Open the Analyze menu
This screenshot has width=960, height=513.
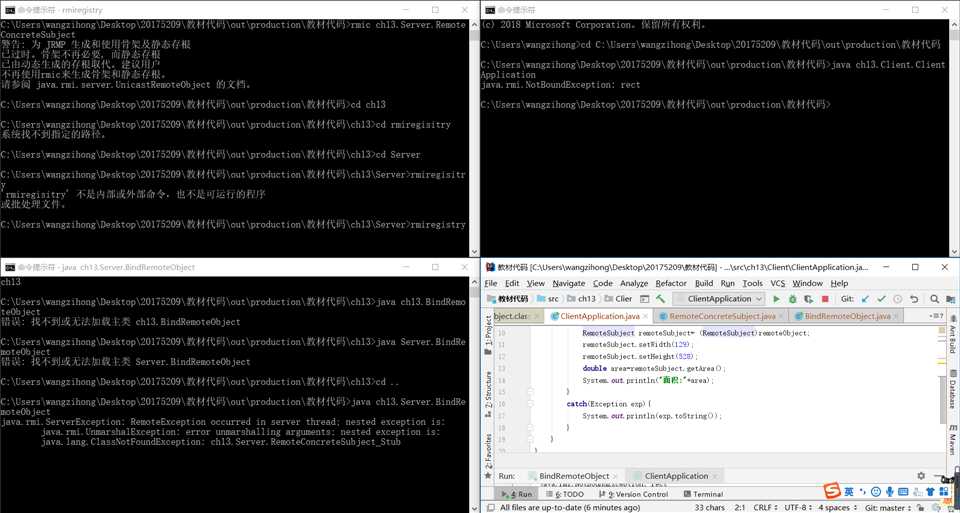tap(634, 283)
